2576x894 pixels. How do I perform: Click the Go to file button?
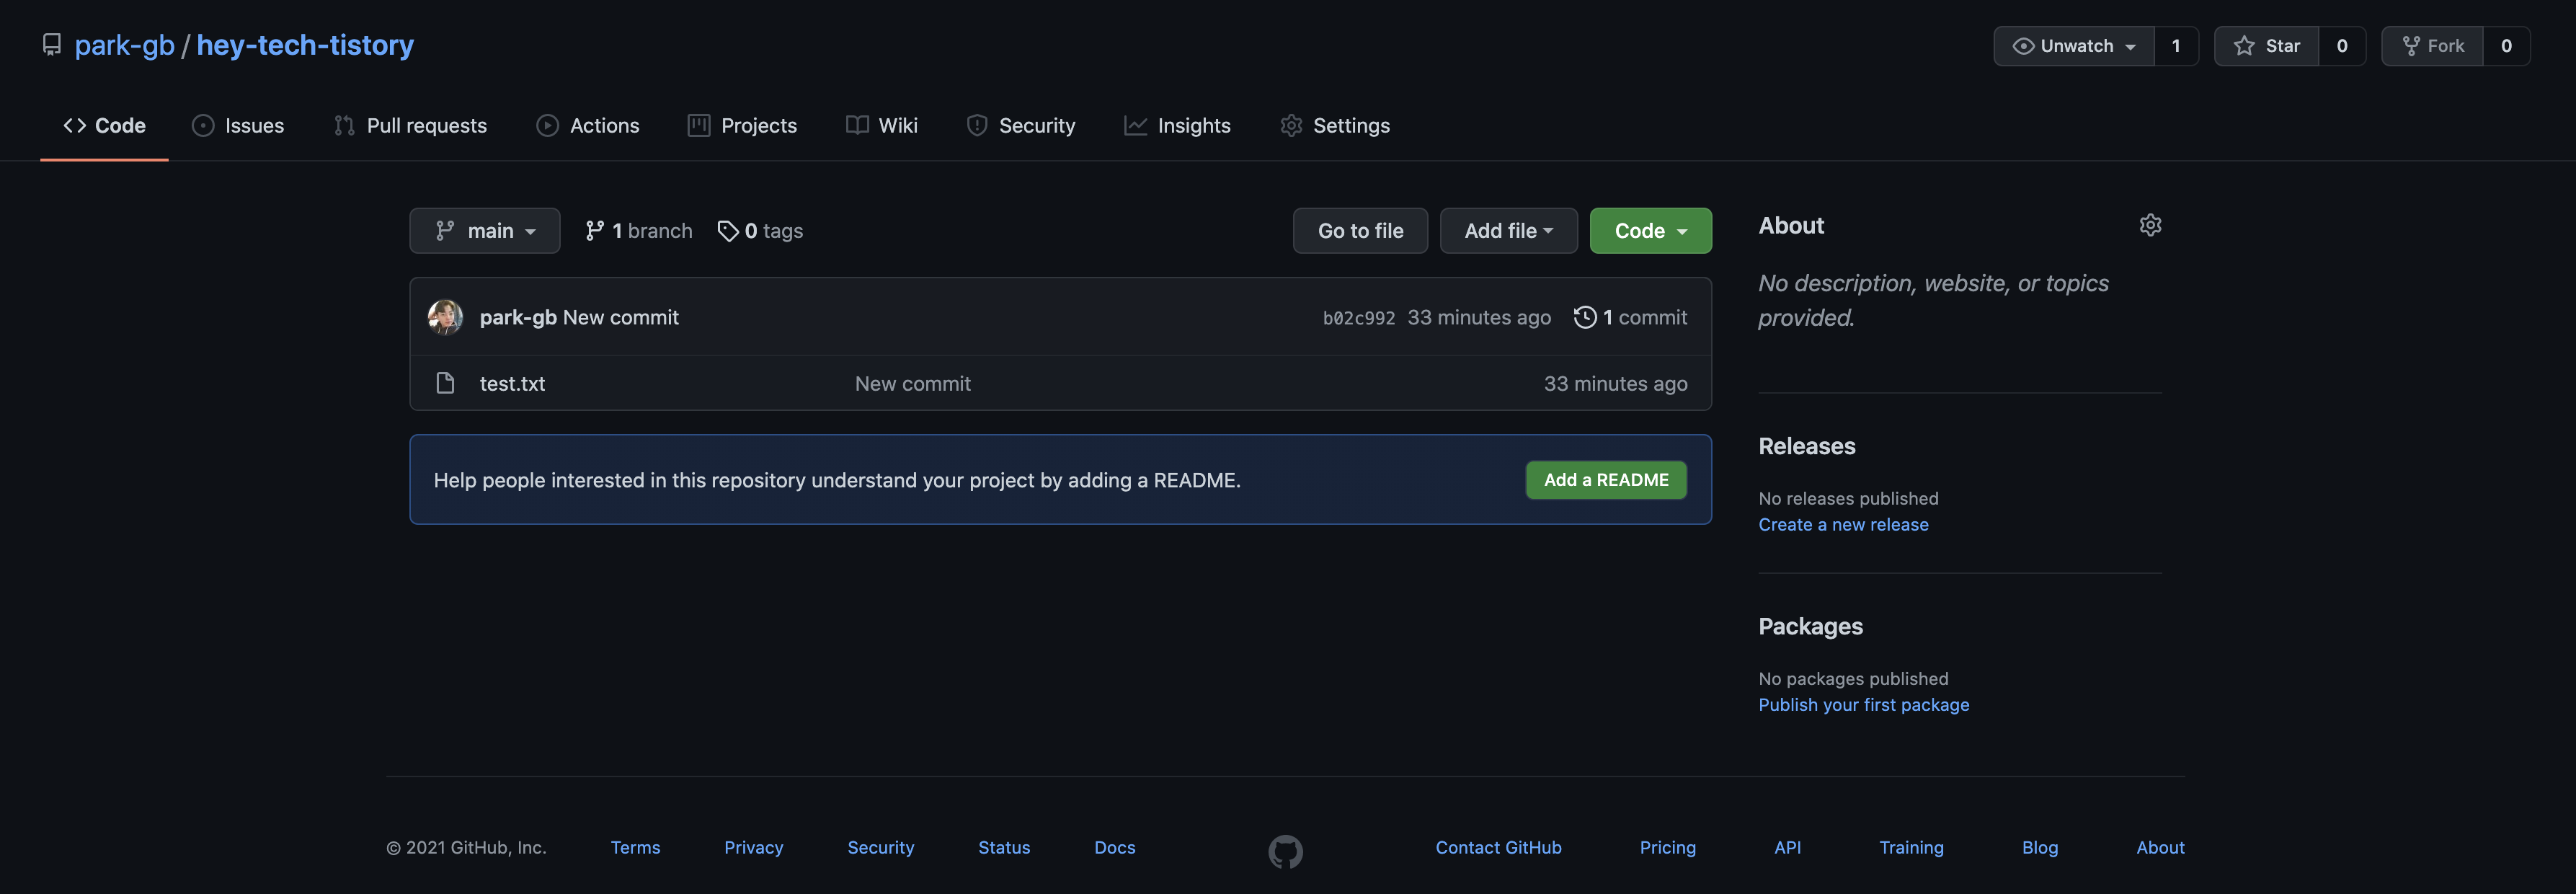tap(1360, 231)
